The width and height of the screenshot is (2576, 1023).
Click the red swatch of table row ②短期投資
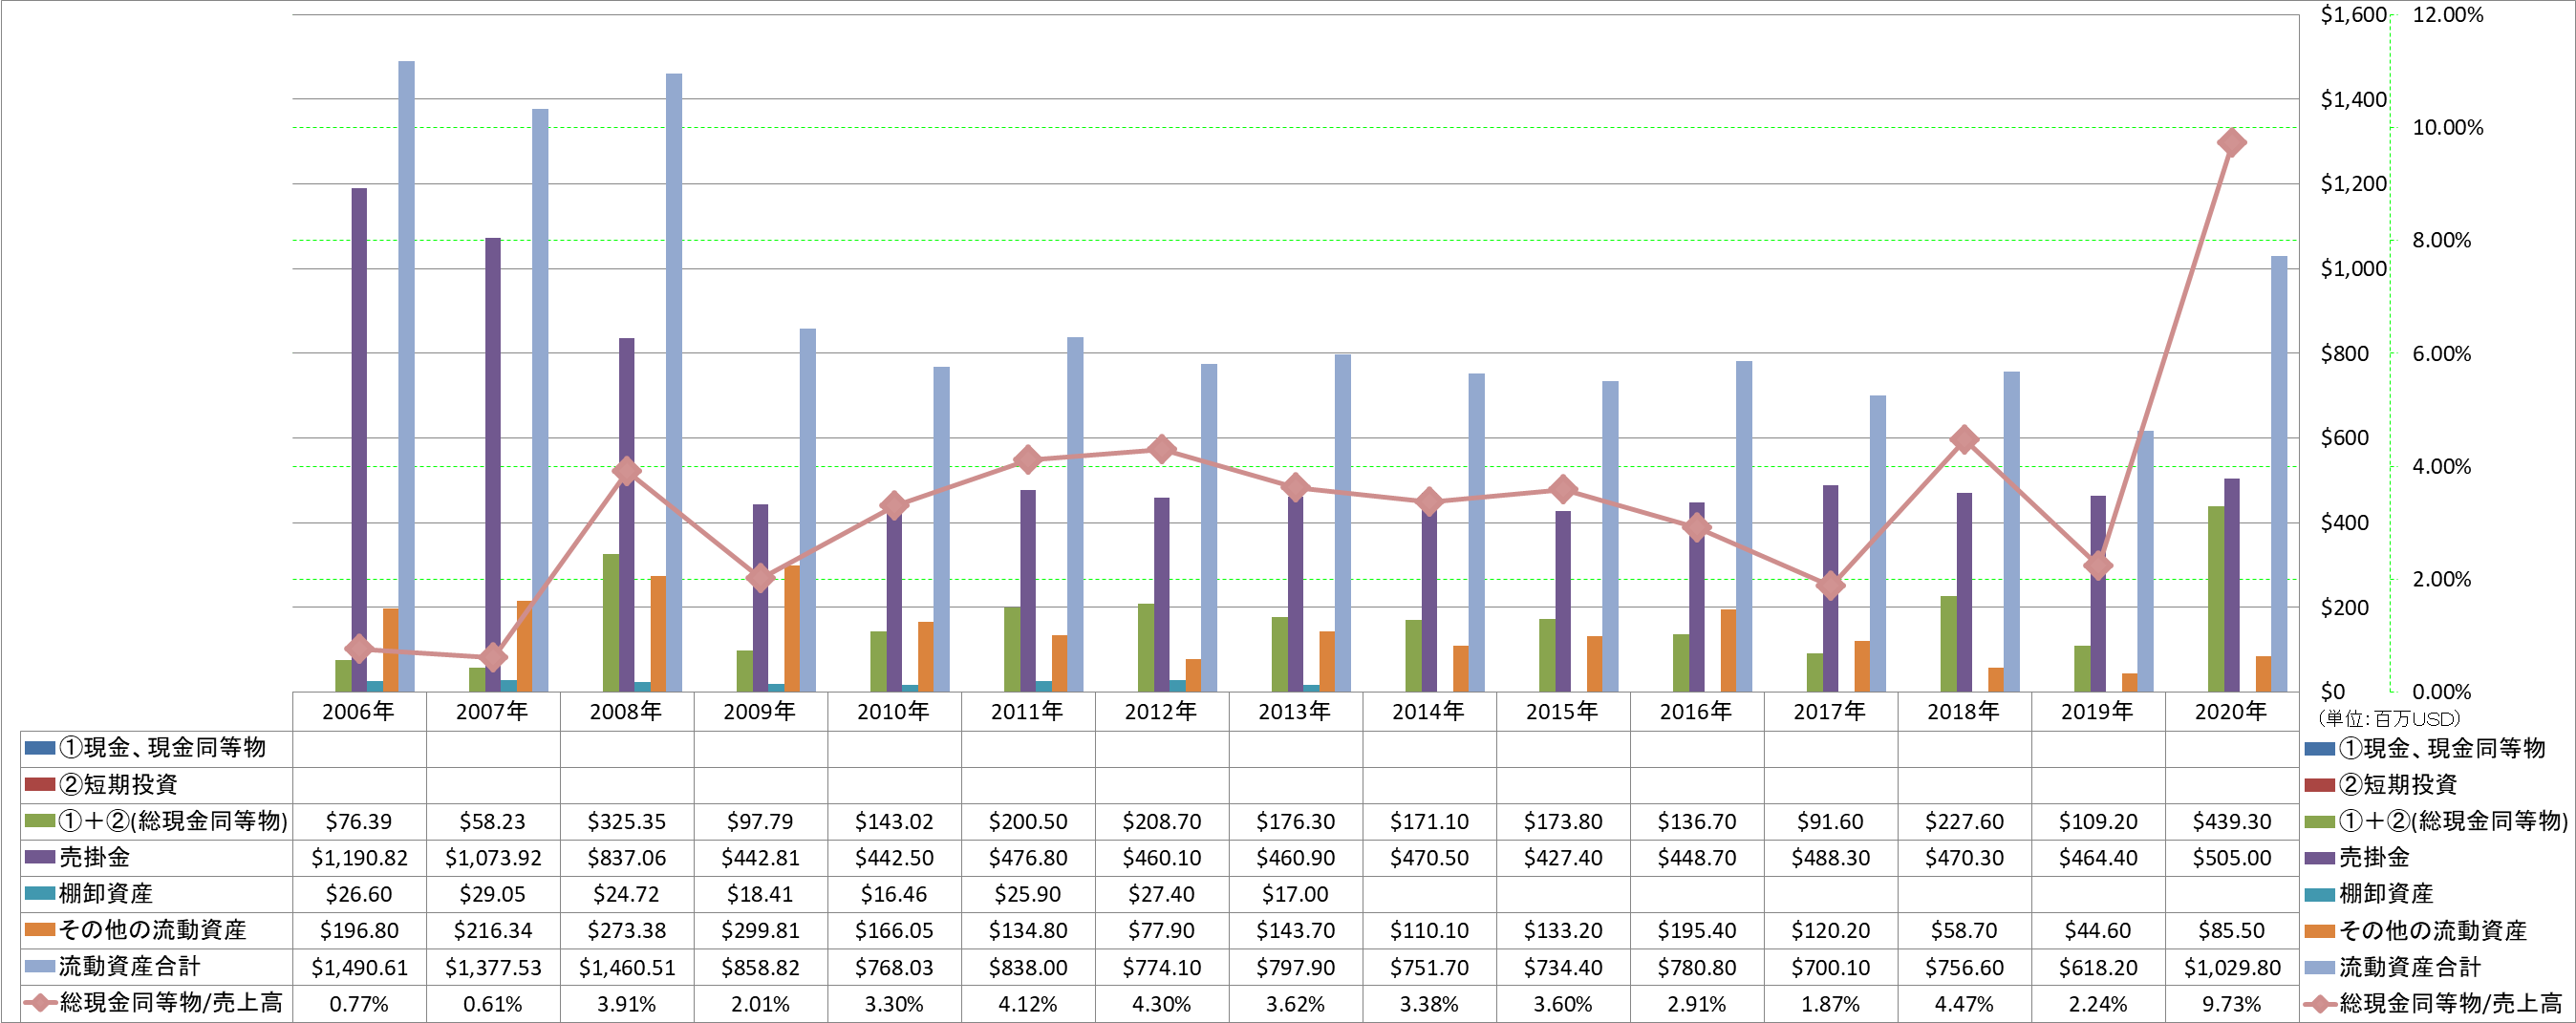pyautogui.click(x=40, y=784)
